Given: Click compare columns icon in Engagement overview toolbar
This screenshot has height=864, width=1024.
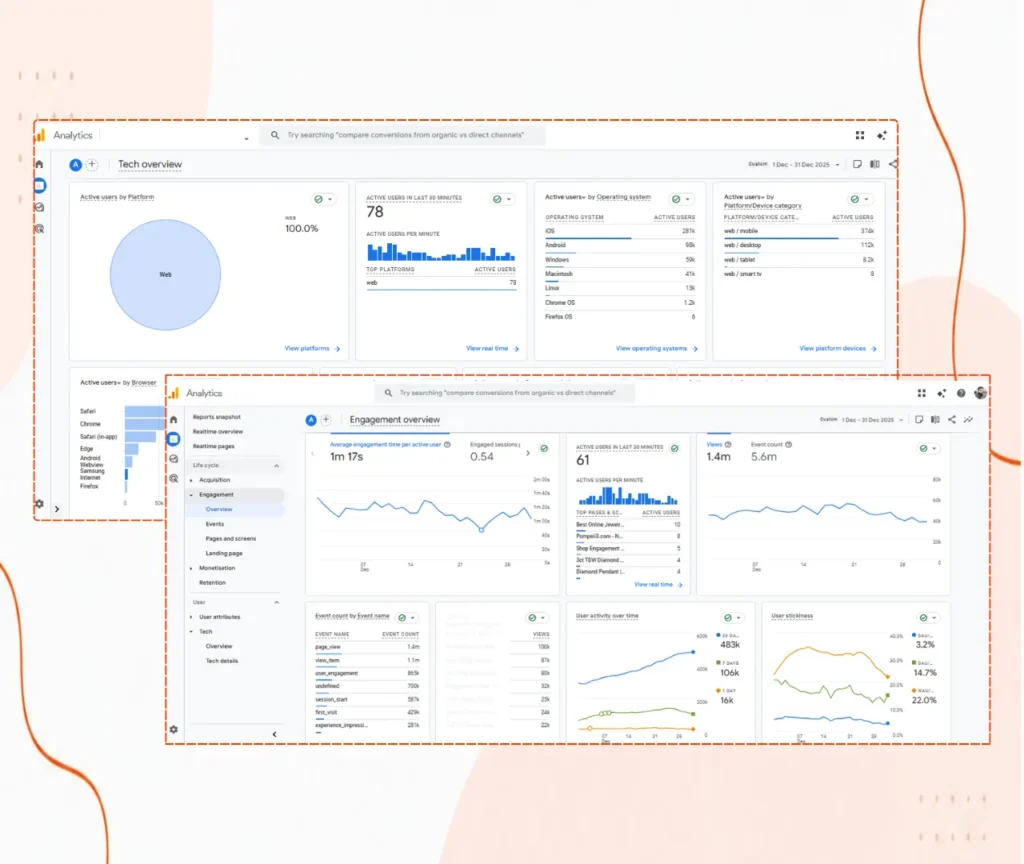Looking at the screenshot, I should click(935, 419).
